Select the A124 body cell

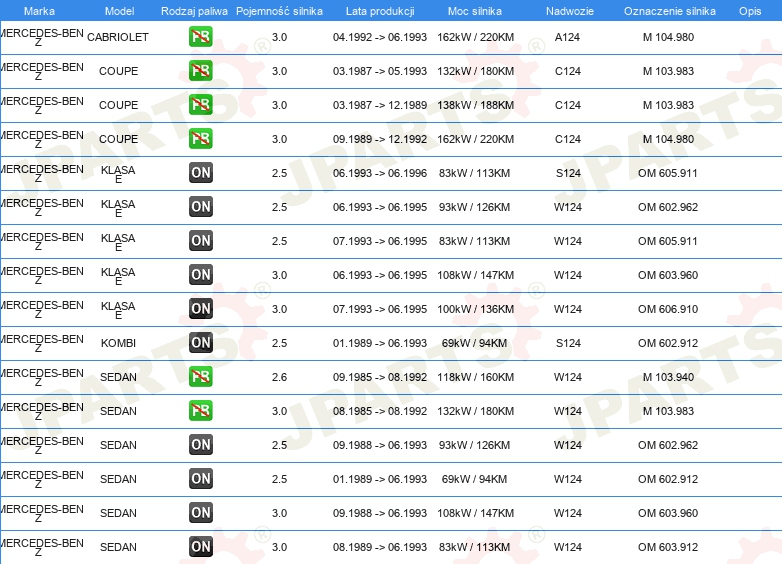tap(568, 37)
